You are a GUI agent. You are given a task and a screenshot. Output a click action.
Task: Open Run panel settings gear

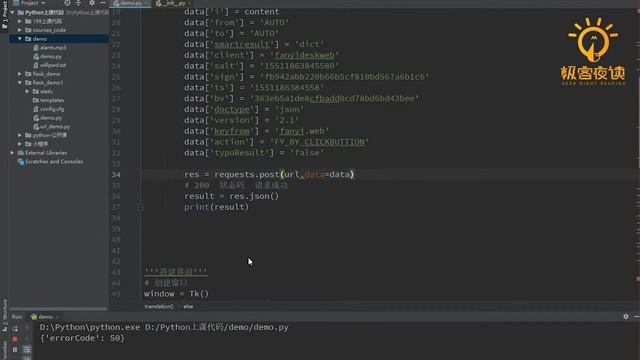[x=626, y=316]
